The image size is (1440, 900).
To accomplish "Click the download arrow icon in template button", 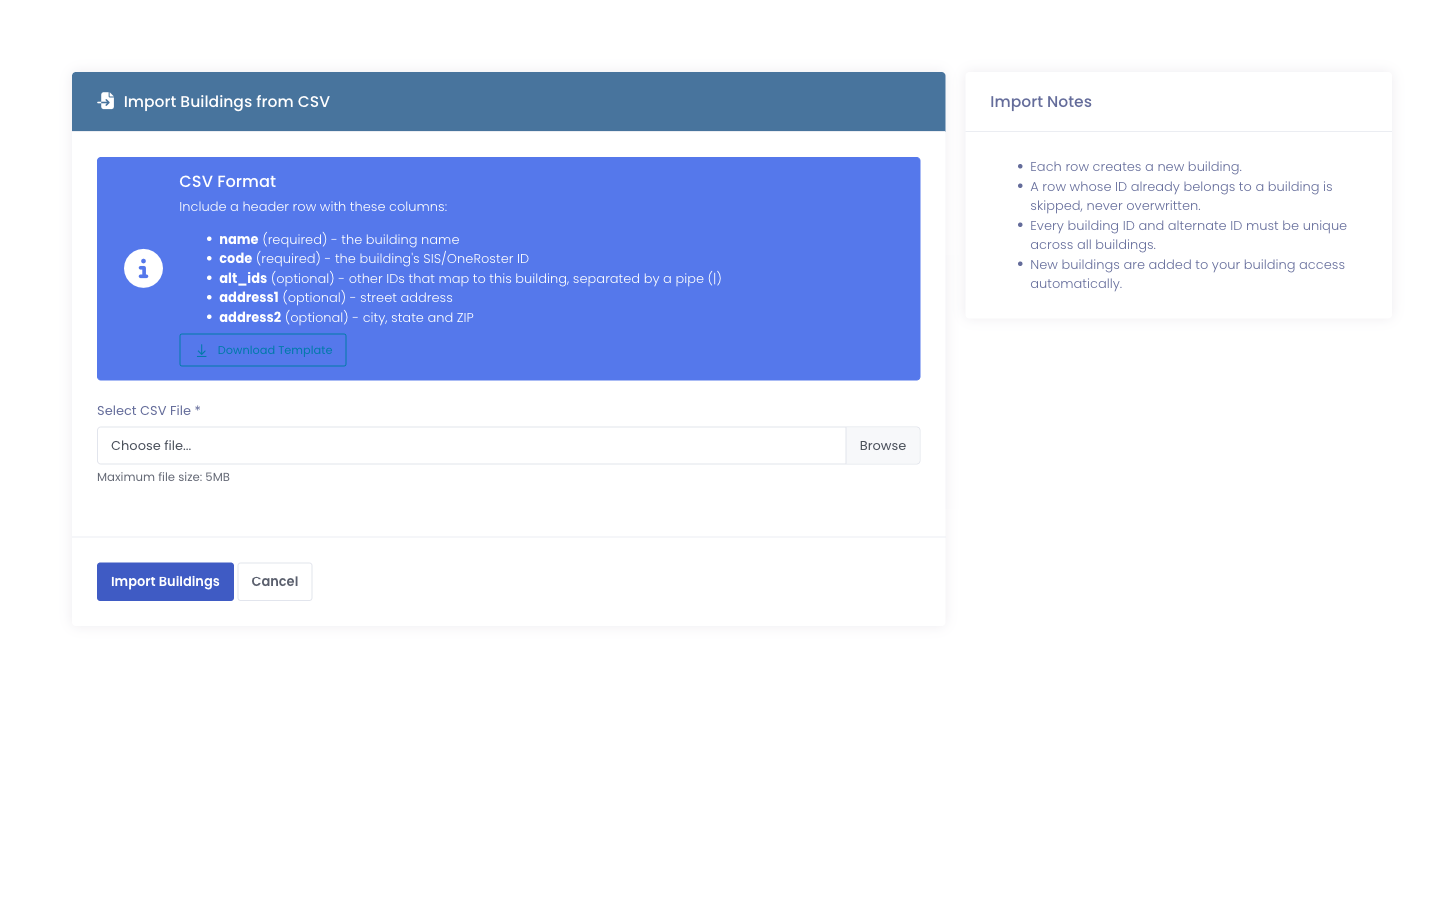I will click(201, 351).
